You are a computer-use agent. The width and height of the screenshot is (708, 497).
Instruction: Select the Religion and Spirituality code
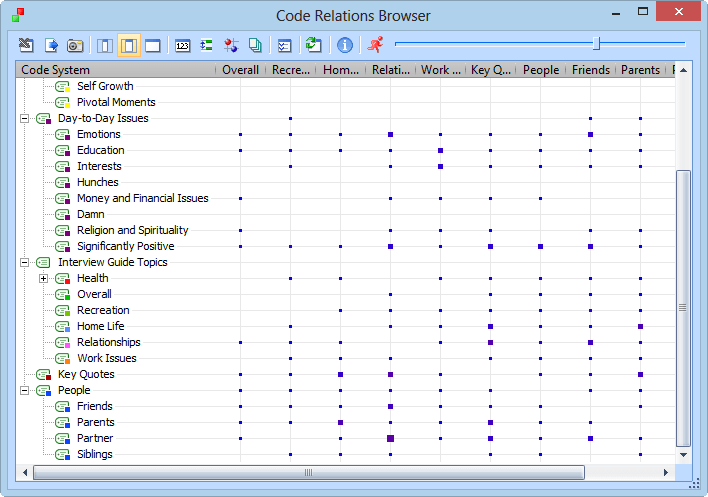click(x=132, y=230)
